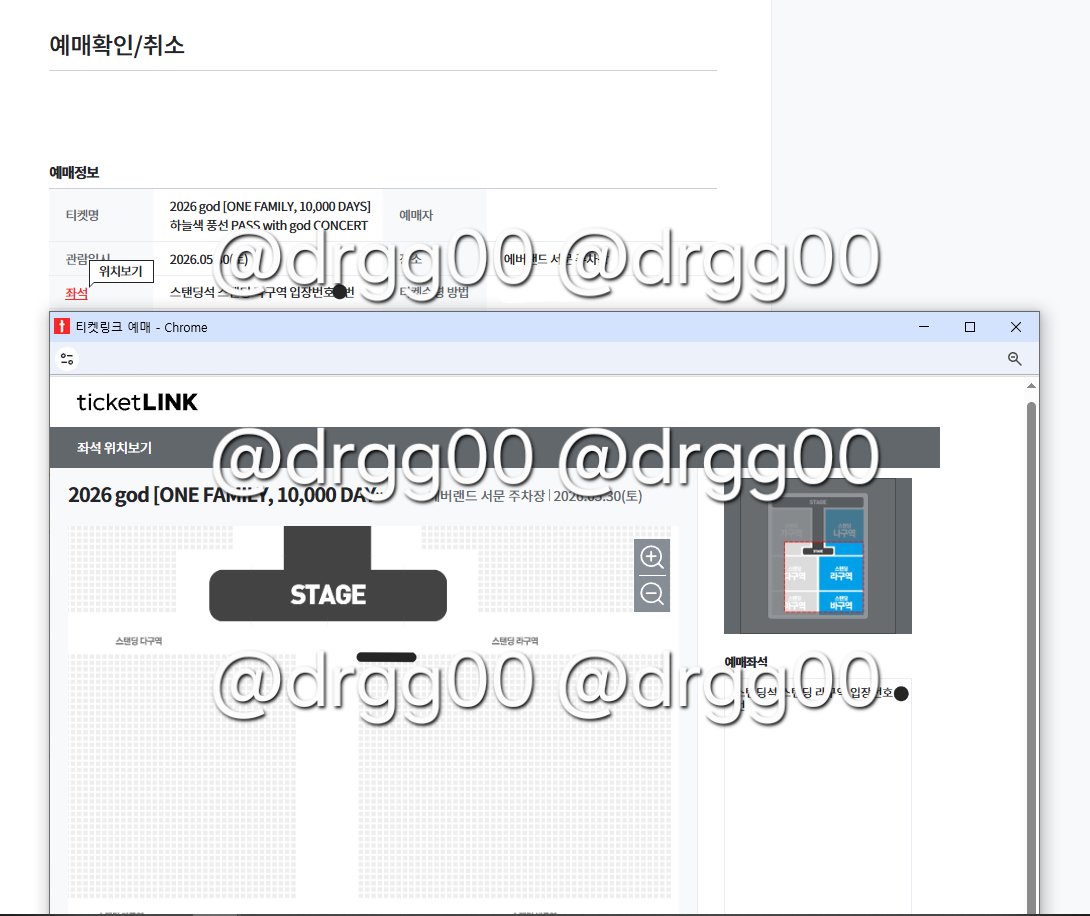
Task: Open site settings icon in popup toolbar
Action: 67,359
